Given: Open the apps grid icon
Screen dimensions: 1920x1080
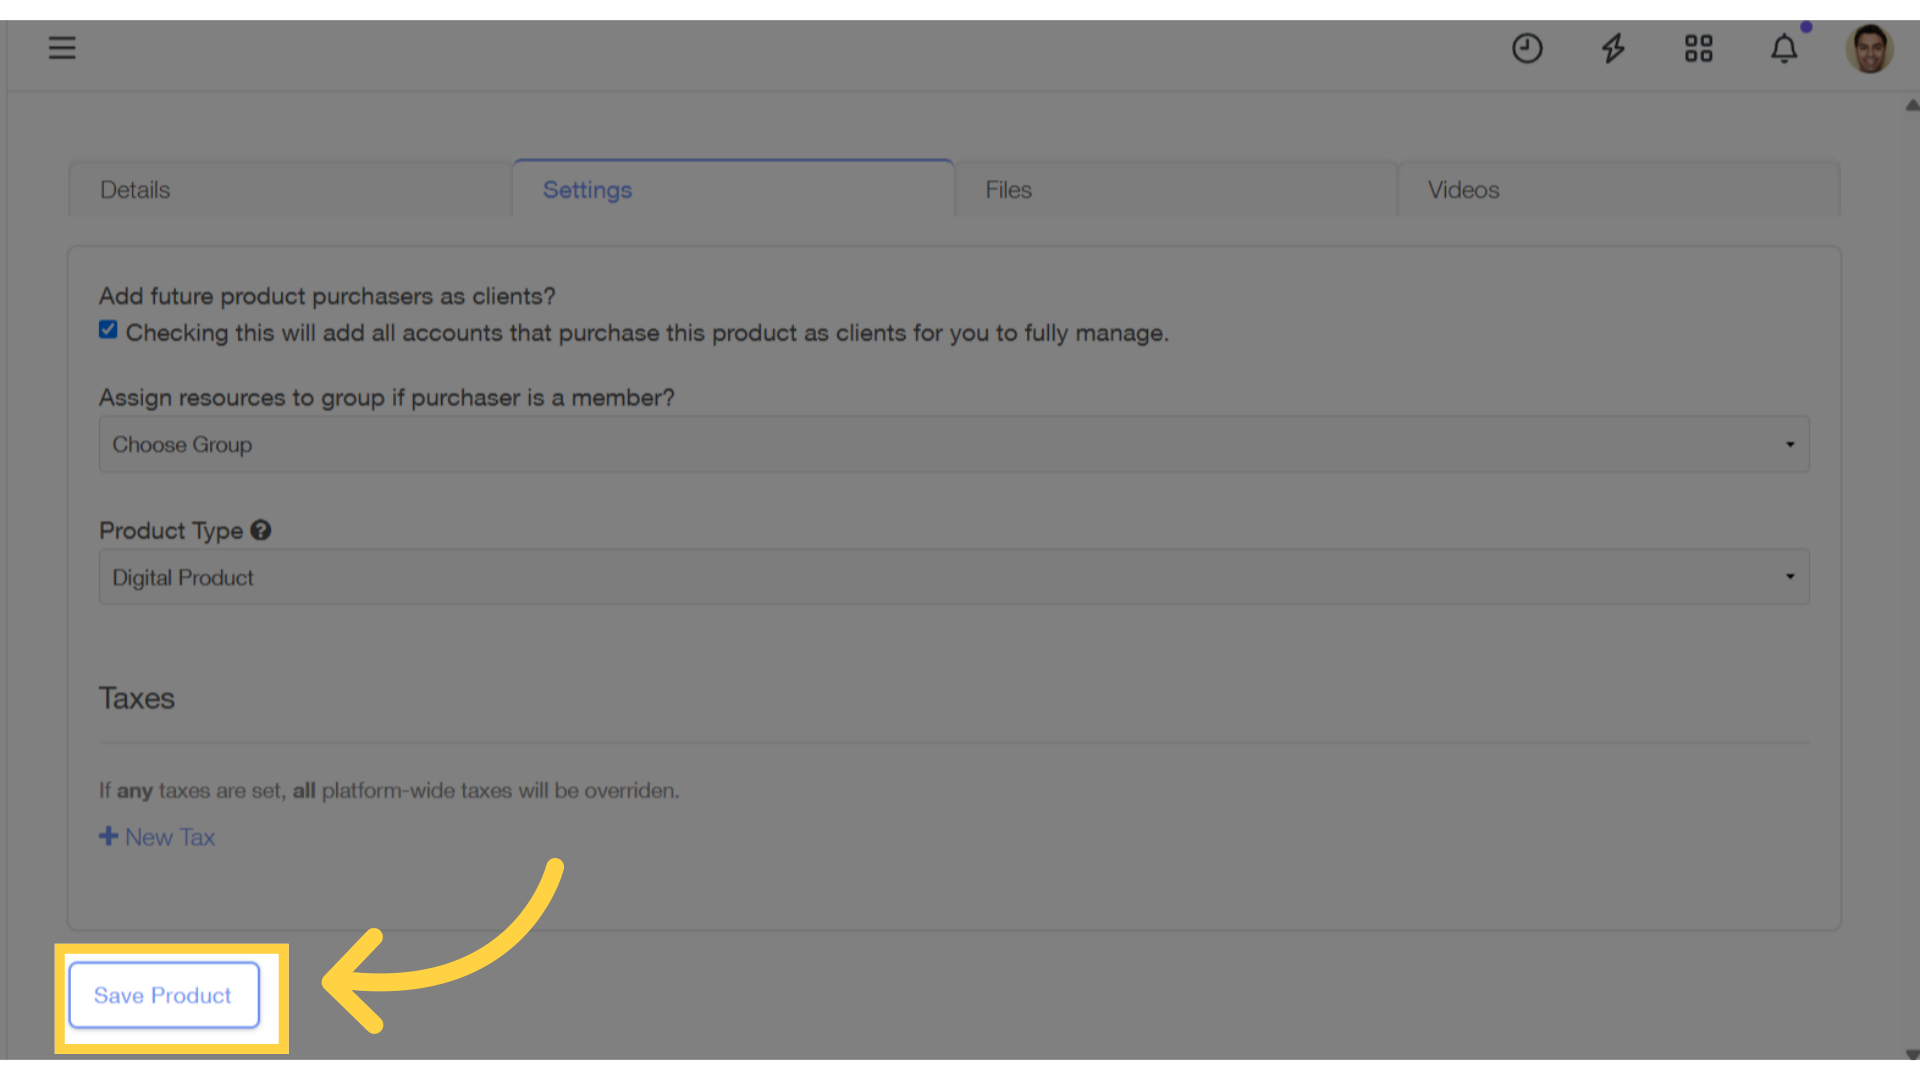Looking at the screenshot, I should 1698,48.
